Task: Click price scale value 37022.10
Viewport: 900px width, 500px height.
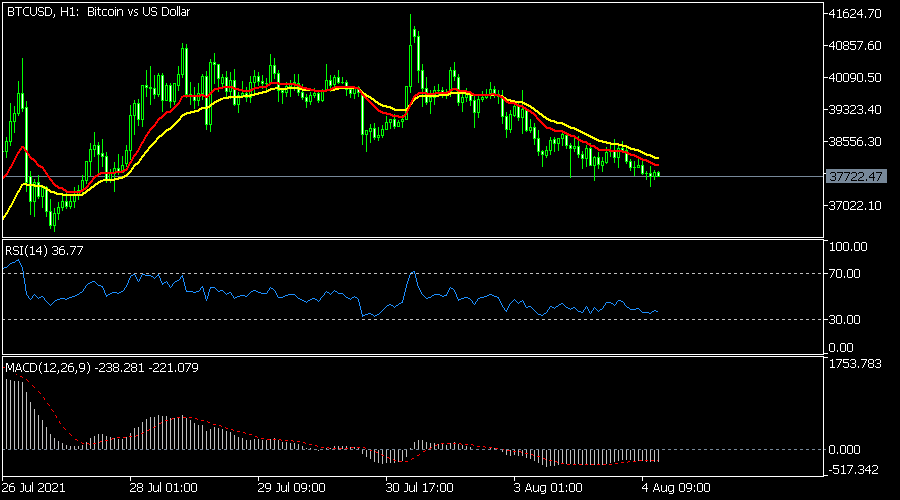Action: [855, 205]
